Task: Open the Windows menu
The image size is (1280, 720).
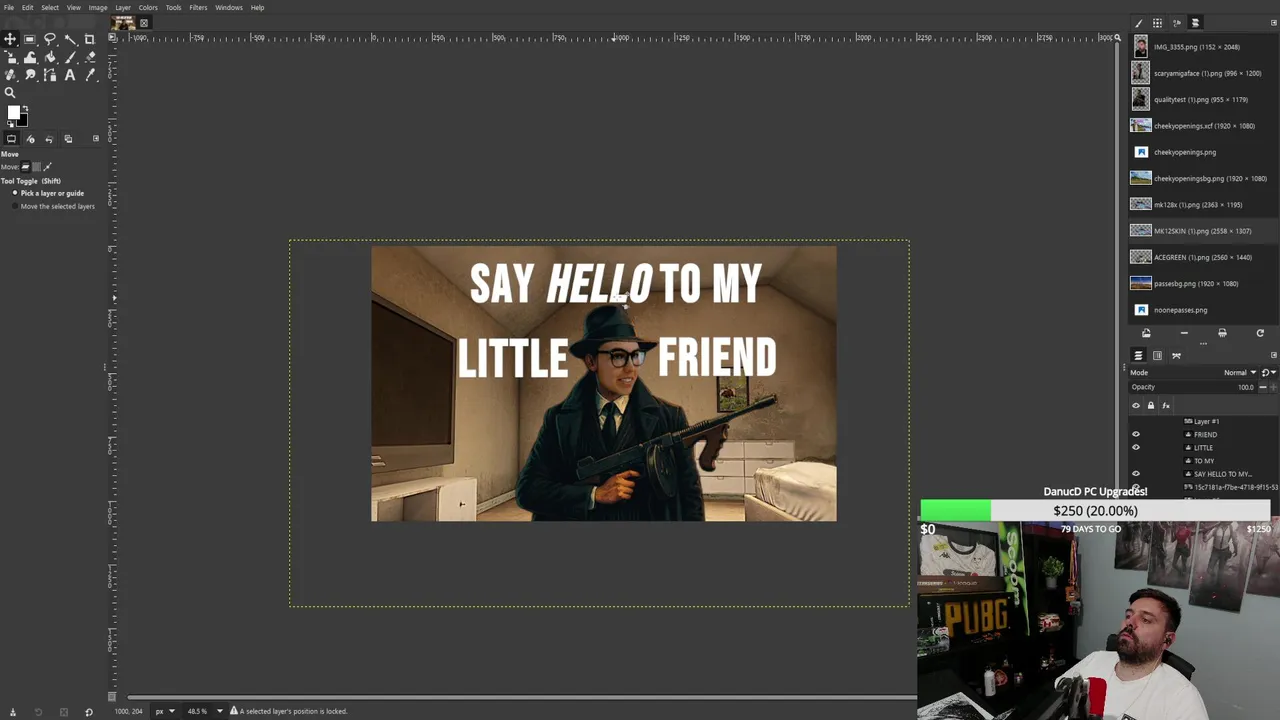Action: [x=229, y=7]
